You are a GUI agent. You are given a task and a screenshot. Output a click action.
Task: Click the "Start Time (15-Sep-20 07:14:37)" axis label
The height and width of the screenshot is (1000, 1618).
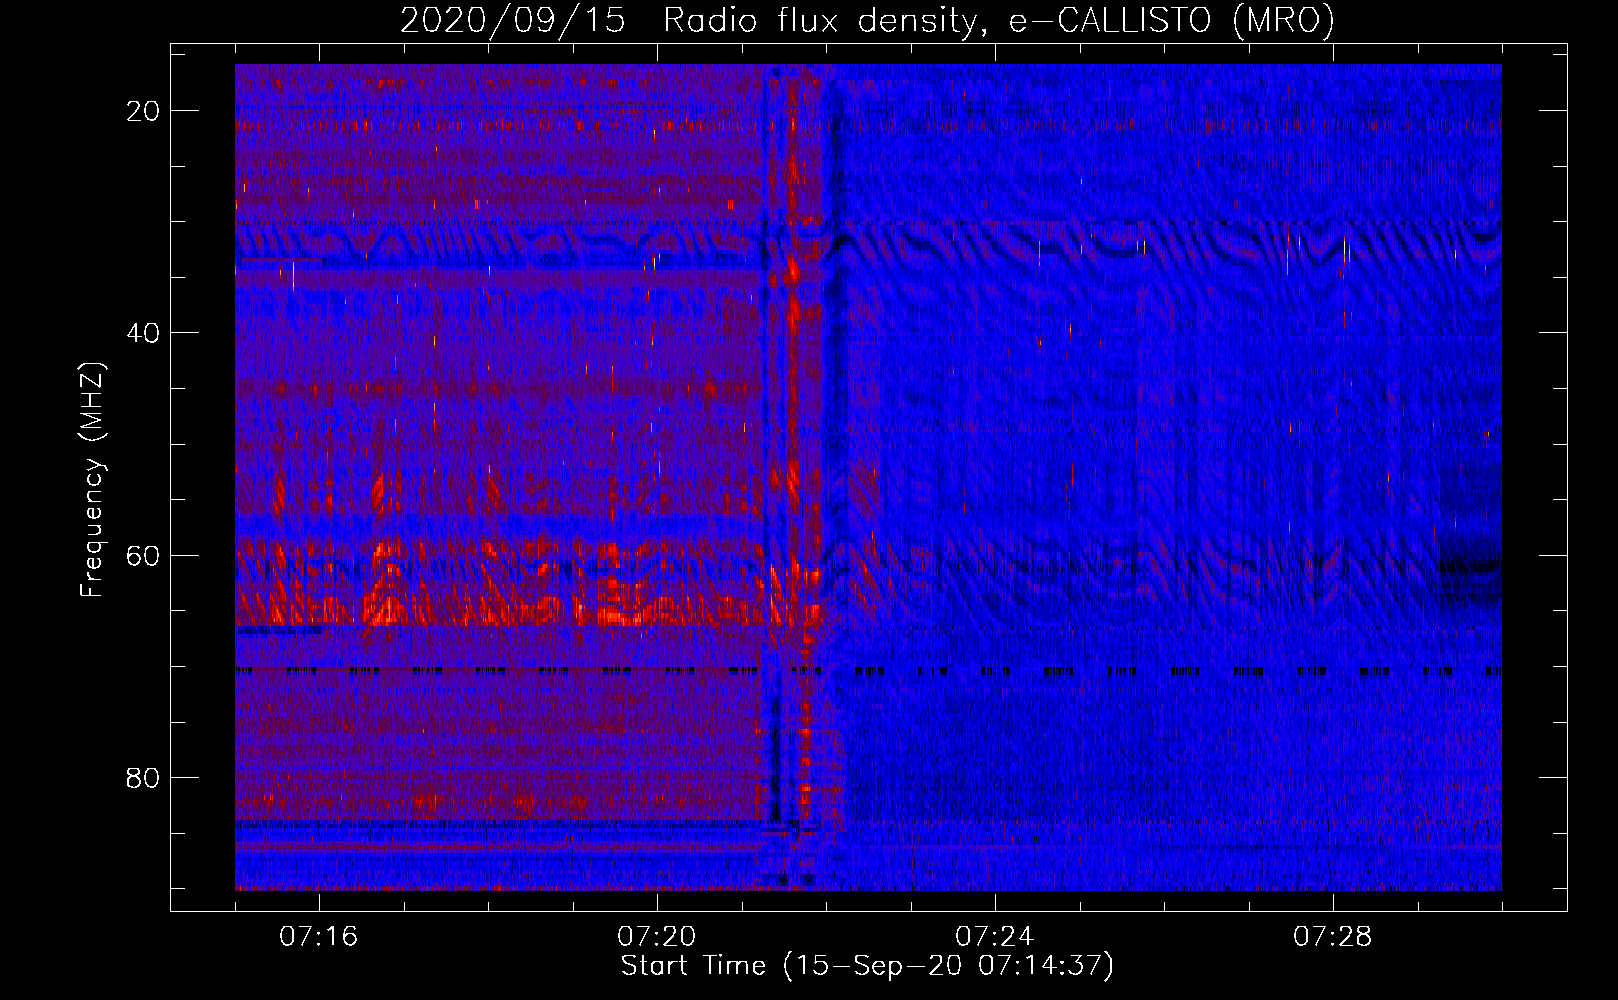pyautogui.click(x=867, y=966)
